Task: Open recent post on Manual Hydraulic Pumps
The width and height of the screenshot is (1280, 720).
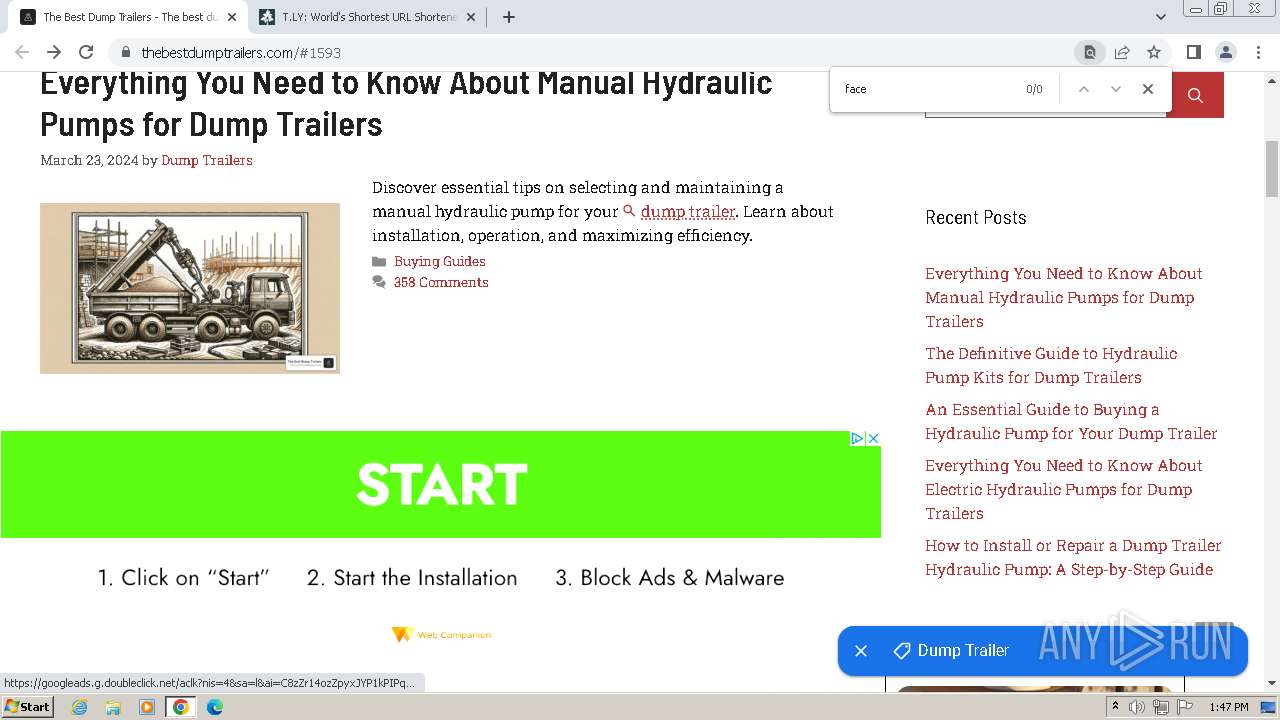Action: click(x=1064, y=297)
